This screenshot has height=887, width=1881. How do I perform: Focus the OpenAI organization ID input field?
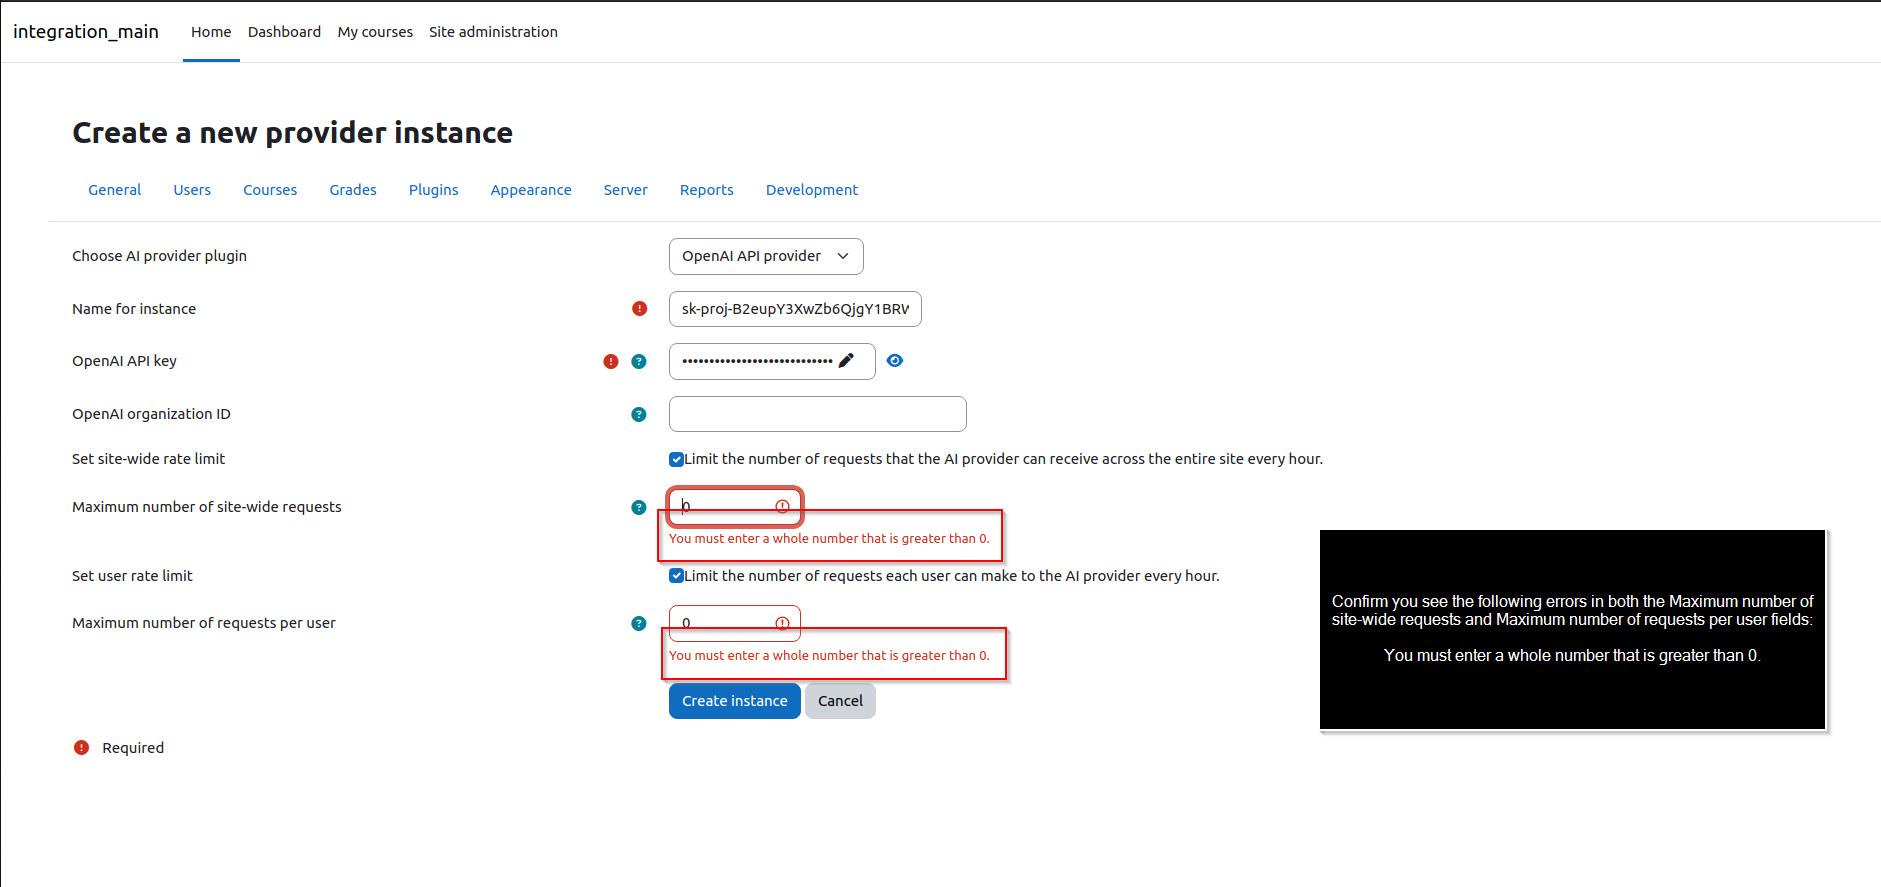tap(818, 414)
